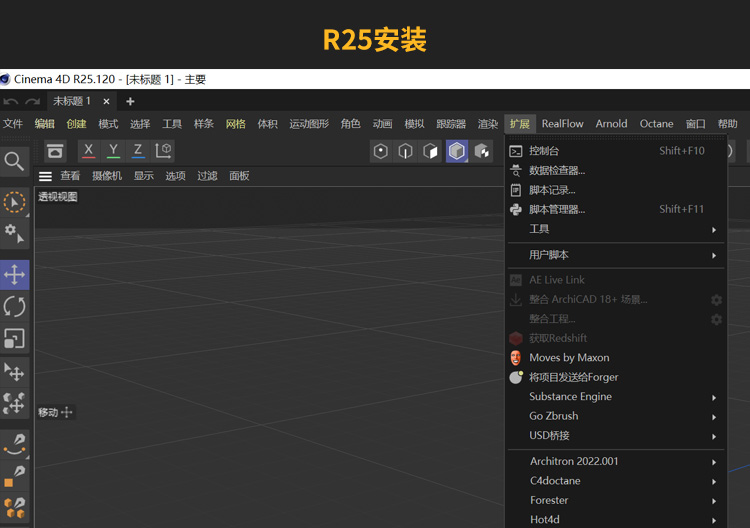Screen dimensions: 750x528
Task: Choose 将项目发送给Forger
Action: point(616,377)
